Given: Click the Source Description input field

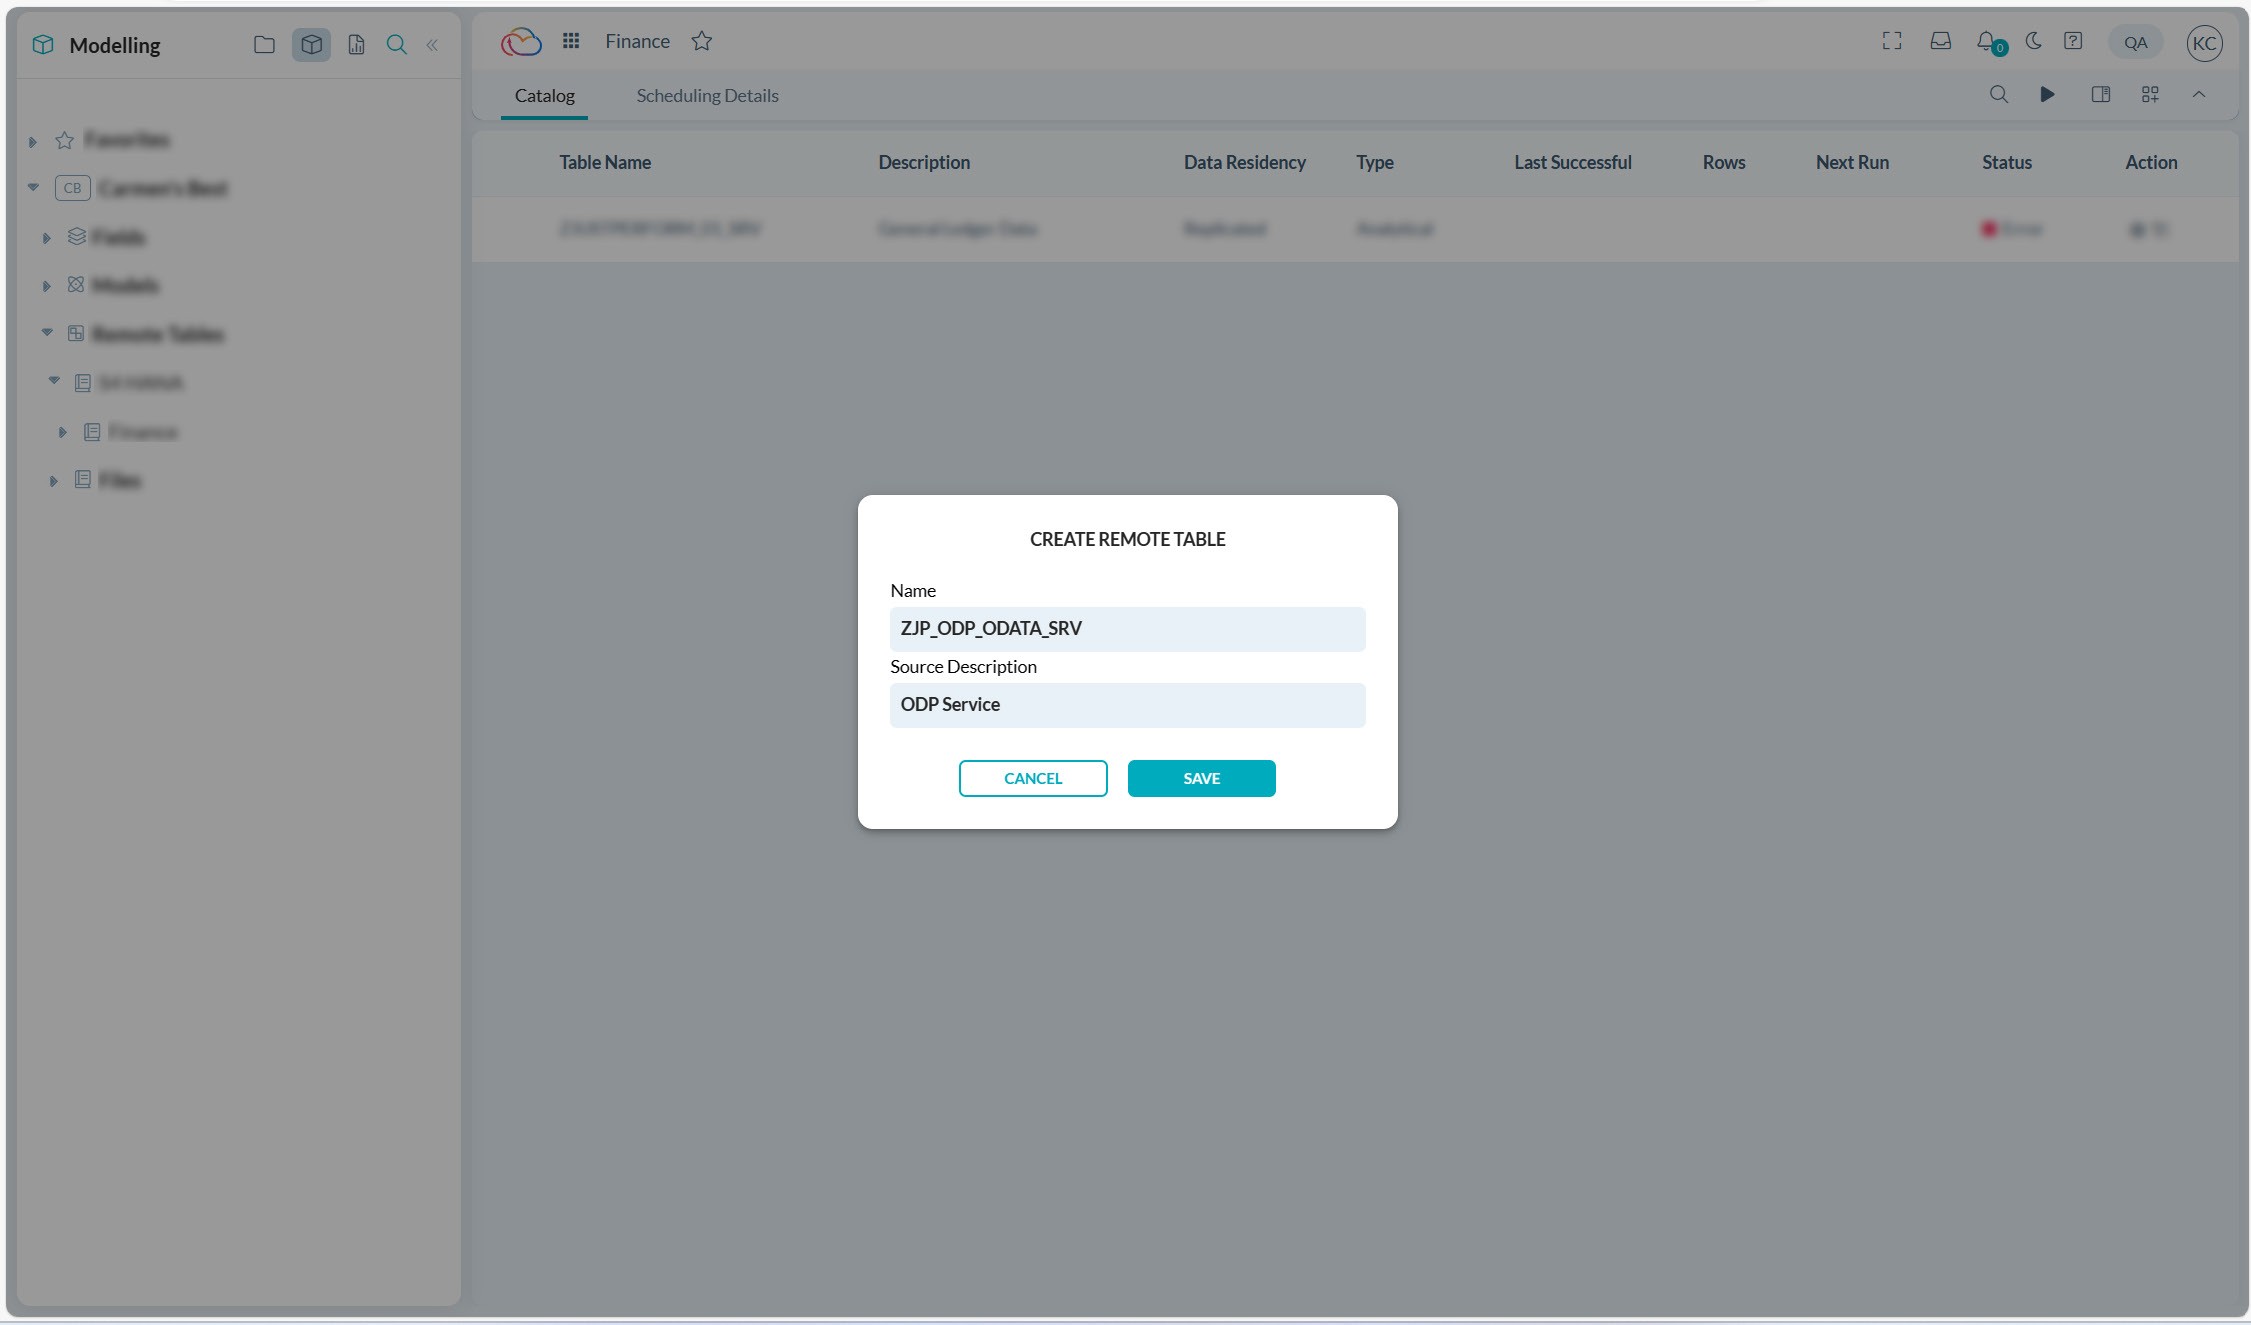Looking at the screenshot, I should pyautogui.click(x=1127, y=705).
